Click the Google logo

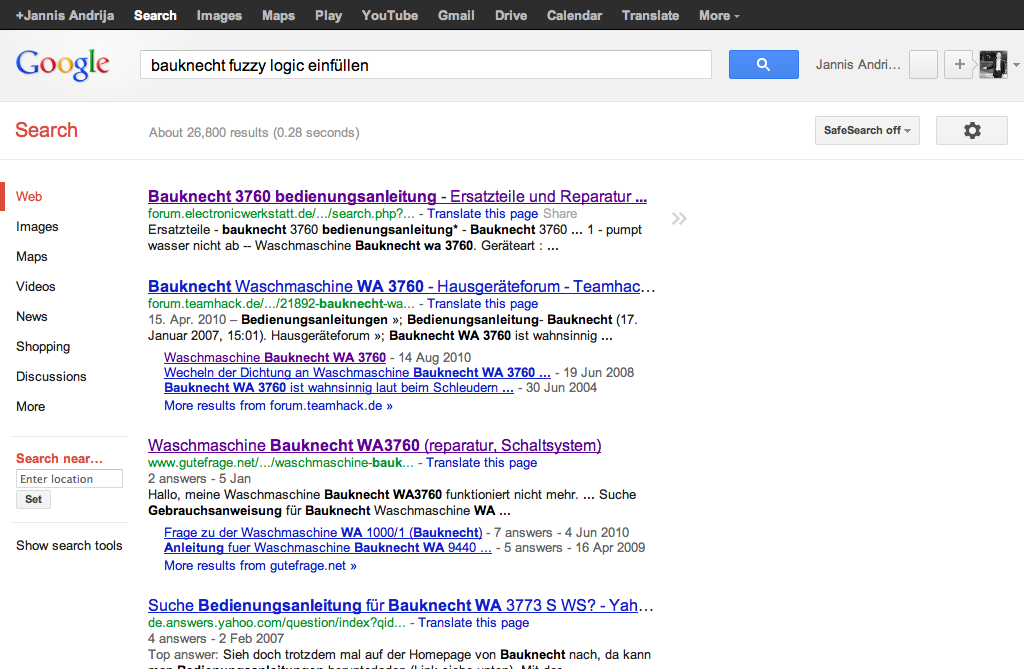[x=63, y=65]
